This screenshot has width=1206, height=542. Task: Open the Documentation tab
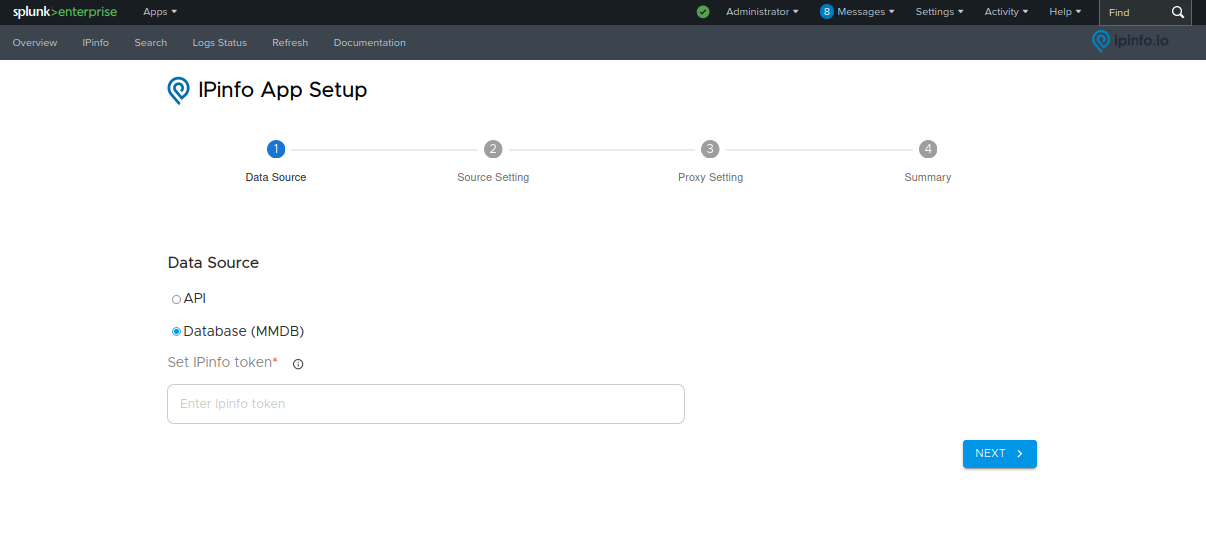coord(370,43)
